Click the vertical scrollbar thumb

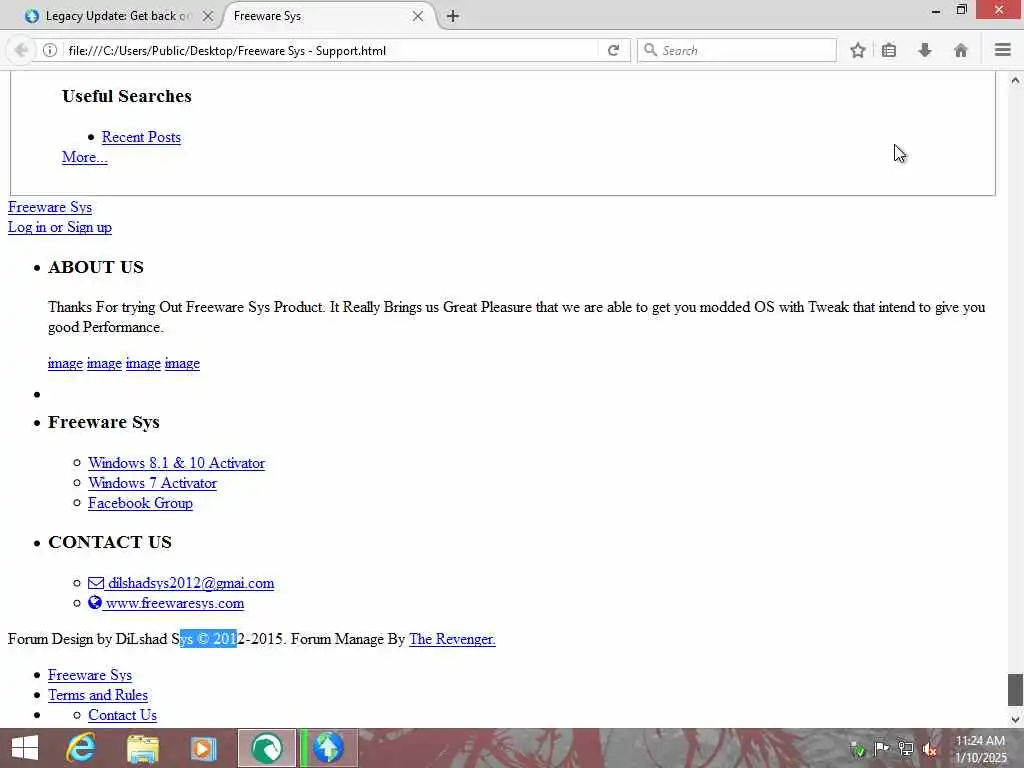coord(1015,690)
